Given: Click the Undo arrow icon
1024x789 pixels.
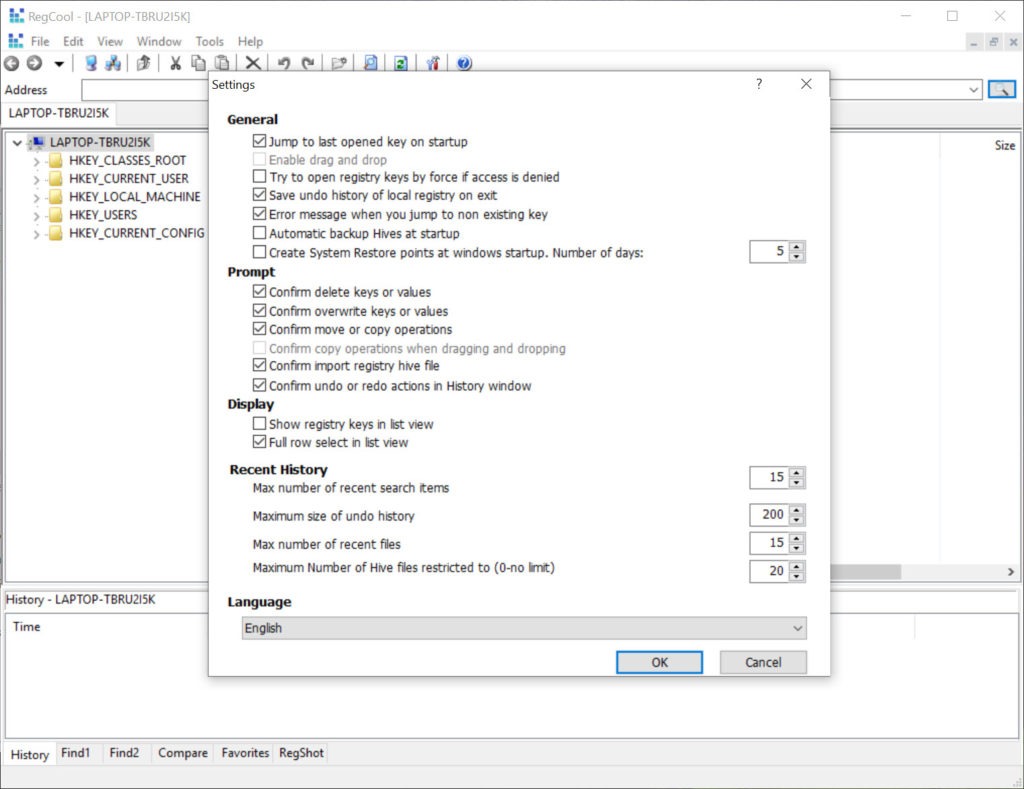Looking at the screenshot, I should coord(283,63).
